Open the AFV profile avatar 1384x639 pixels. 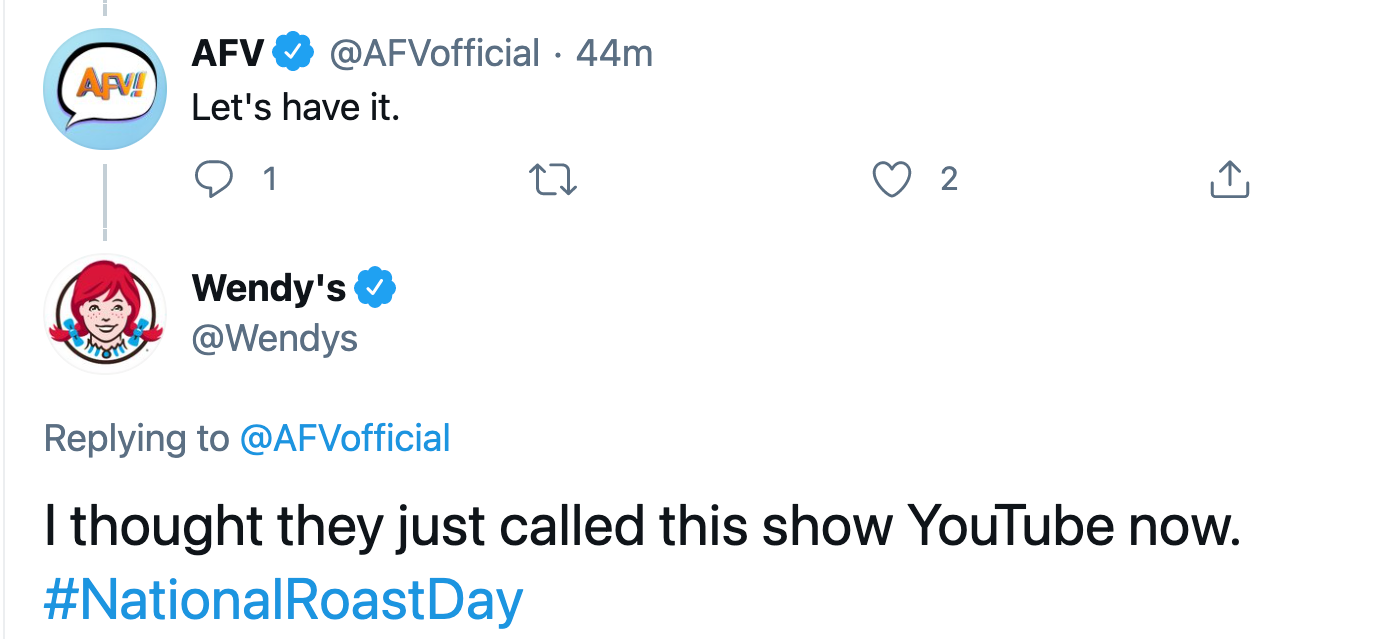[104, 89]
